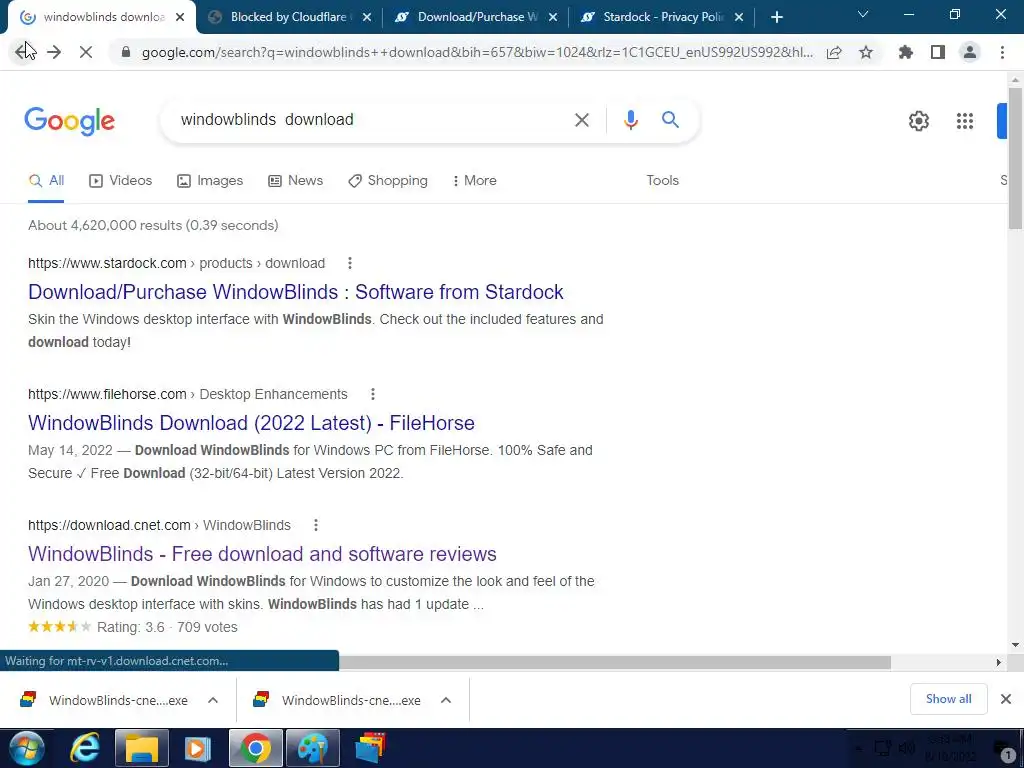Open 'WindowBlinds Download (2022 Latest) - FileHorse'
The height and width of the screenshot is (768, 1024).
251,423
